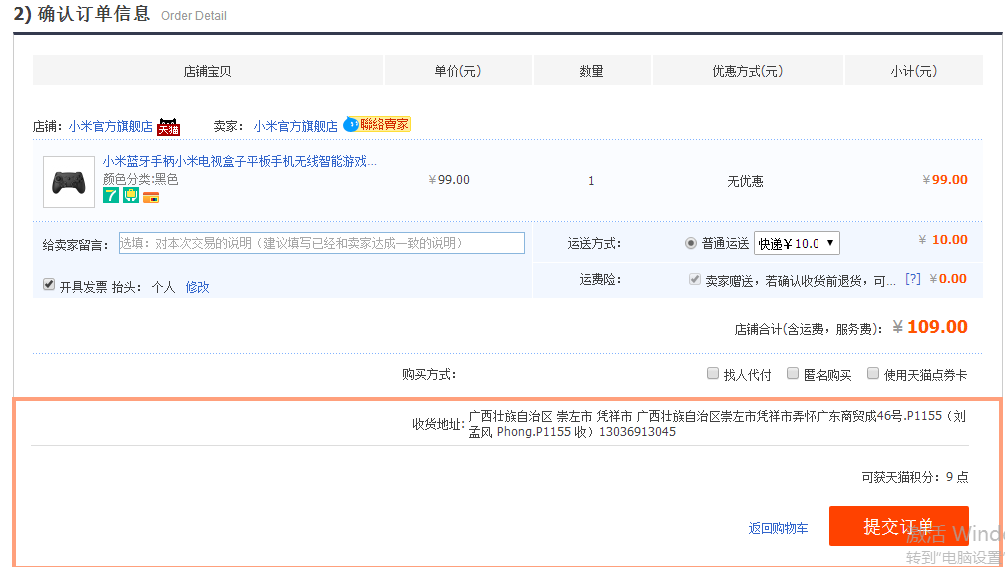Click the 给卖家留言 message input field
The width and height of the screenshot is (1005, 567).
[322, 243]
